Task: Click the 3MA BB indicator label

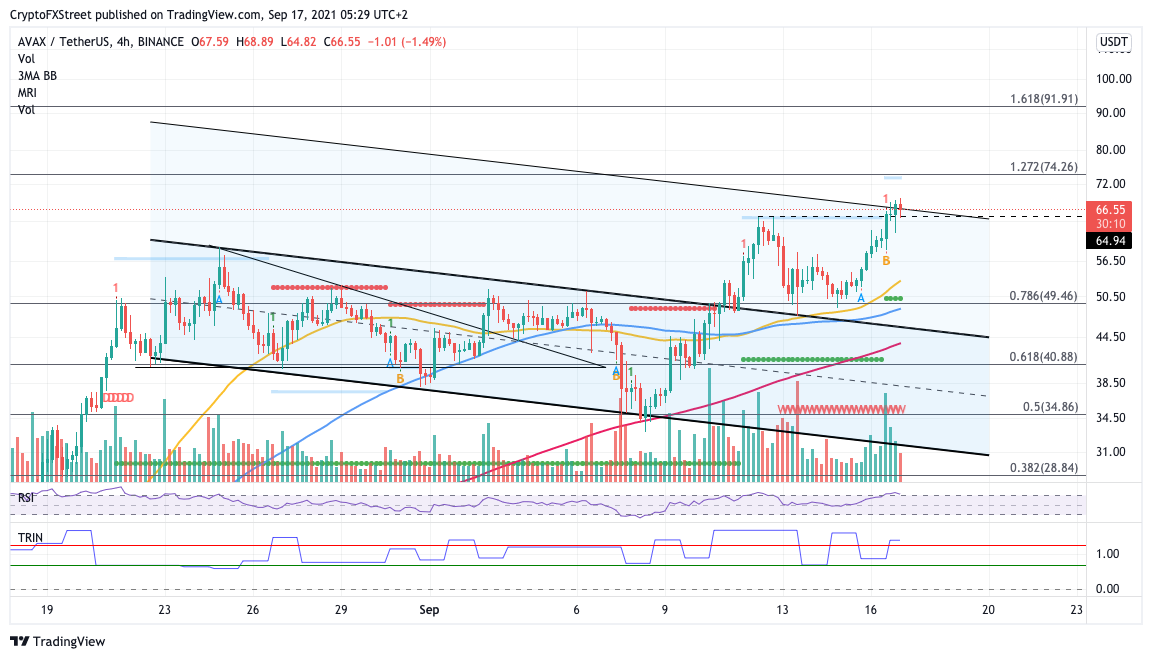Action: 37,76
